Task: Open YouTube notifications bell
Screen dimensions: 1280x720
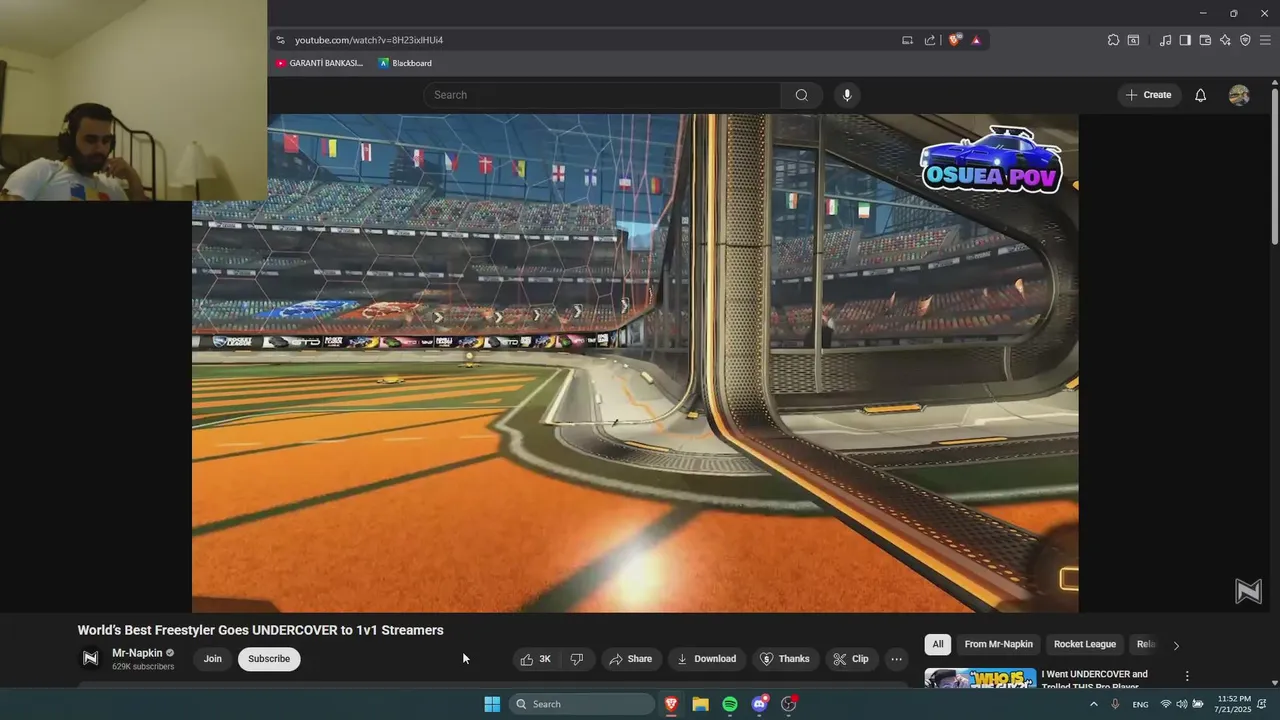Action: [x=1200, y=95]
